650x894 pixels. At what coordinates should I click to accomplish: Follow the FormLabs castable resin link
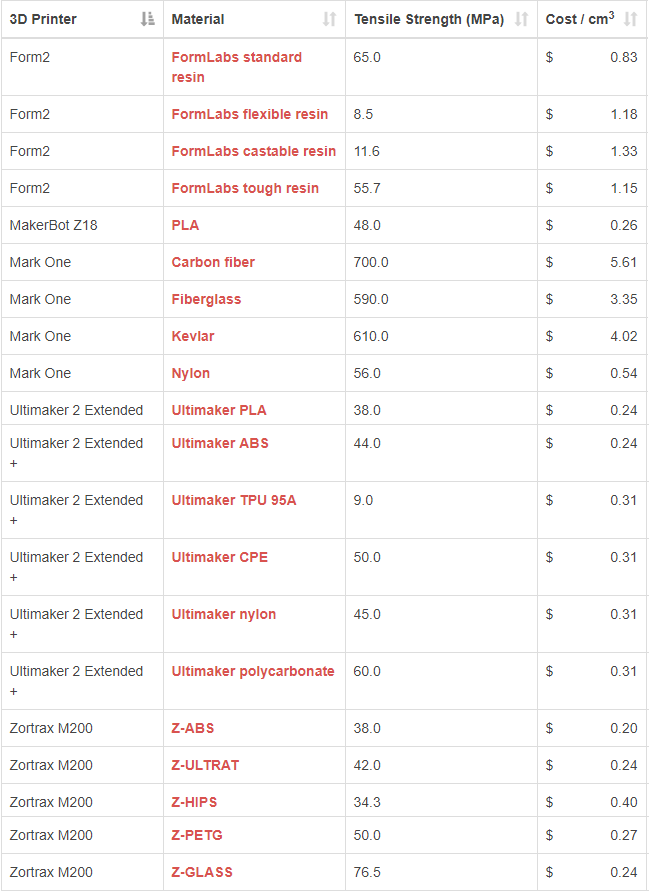coord(254,151)
